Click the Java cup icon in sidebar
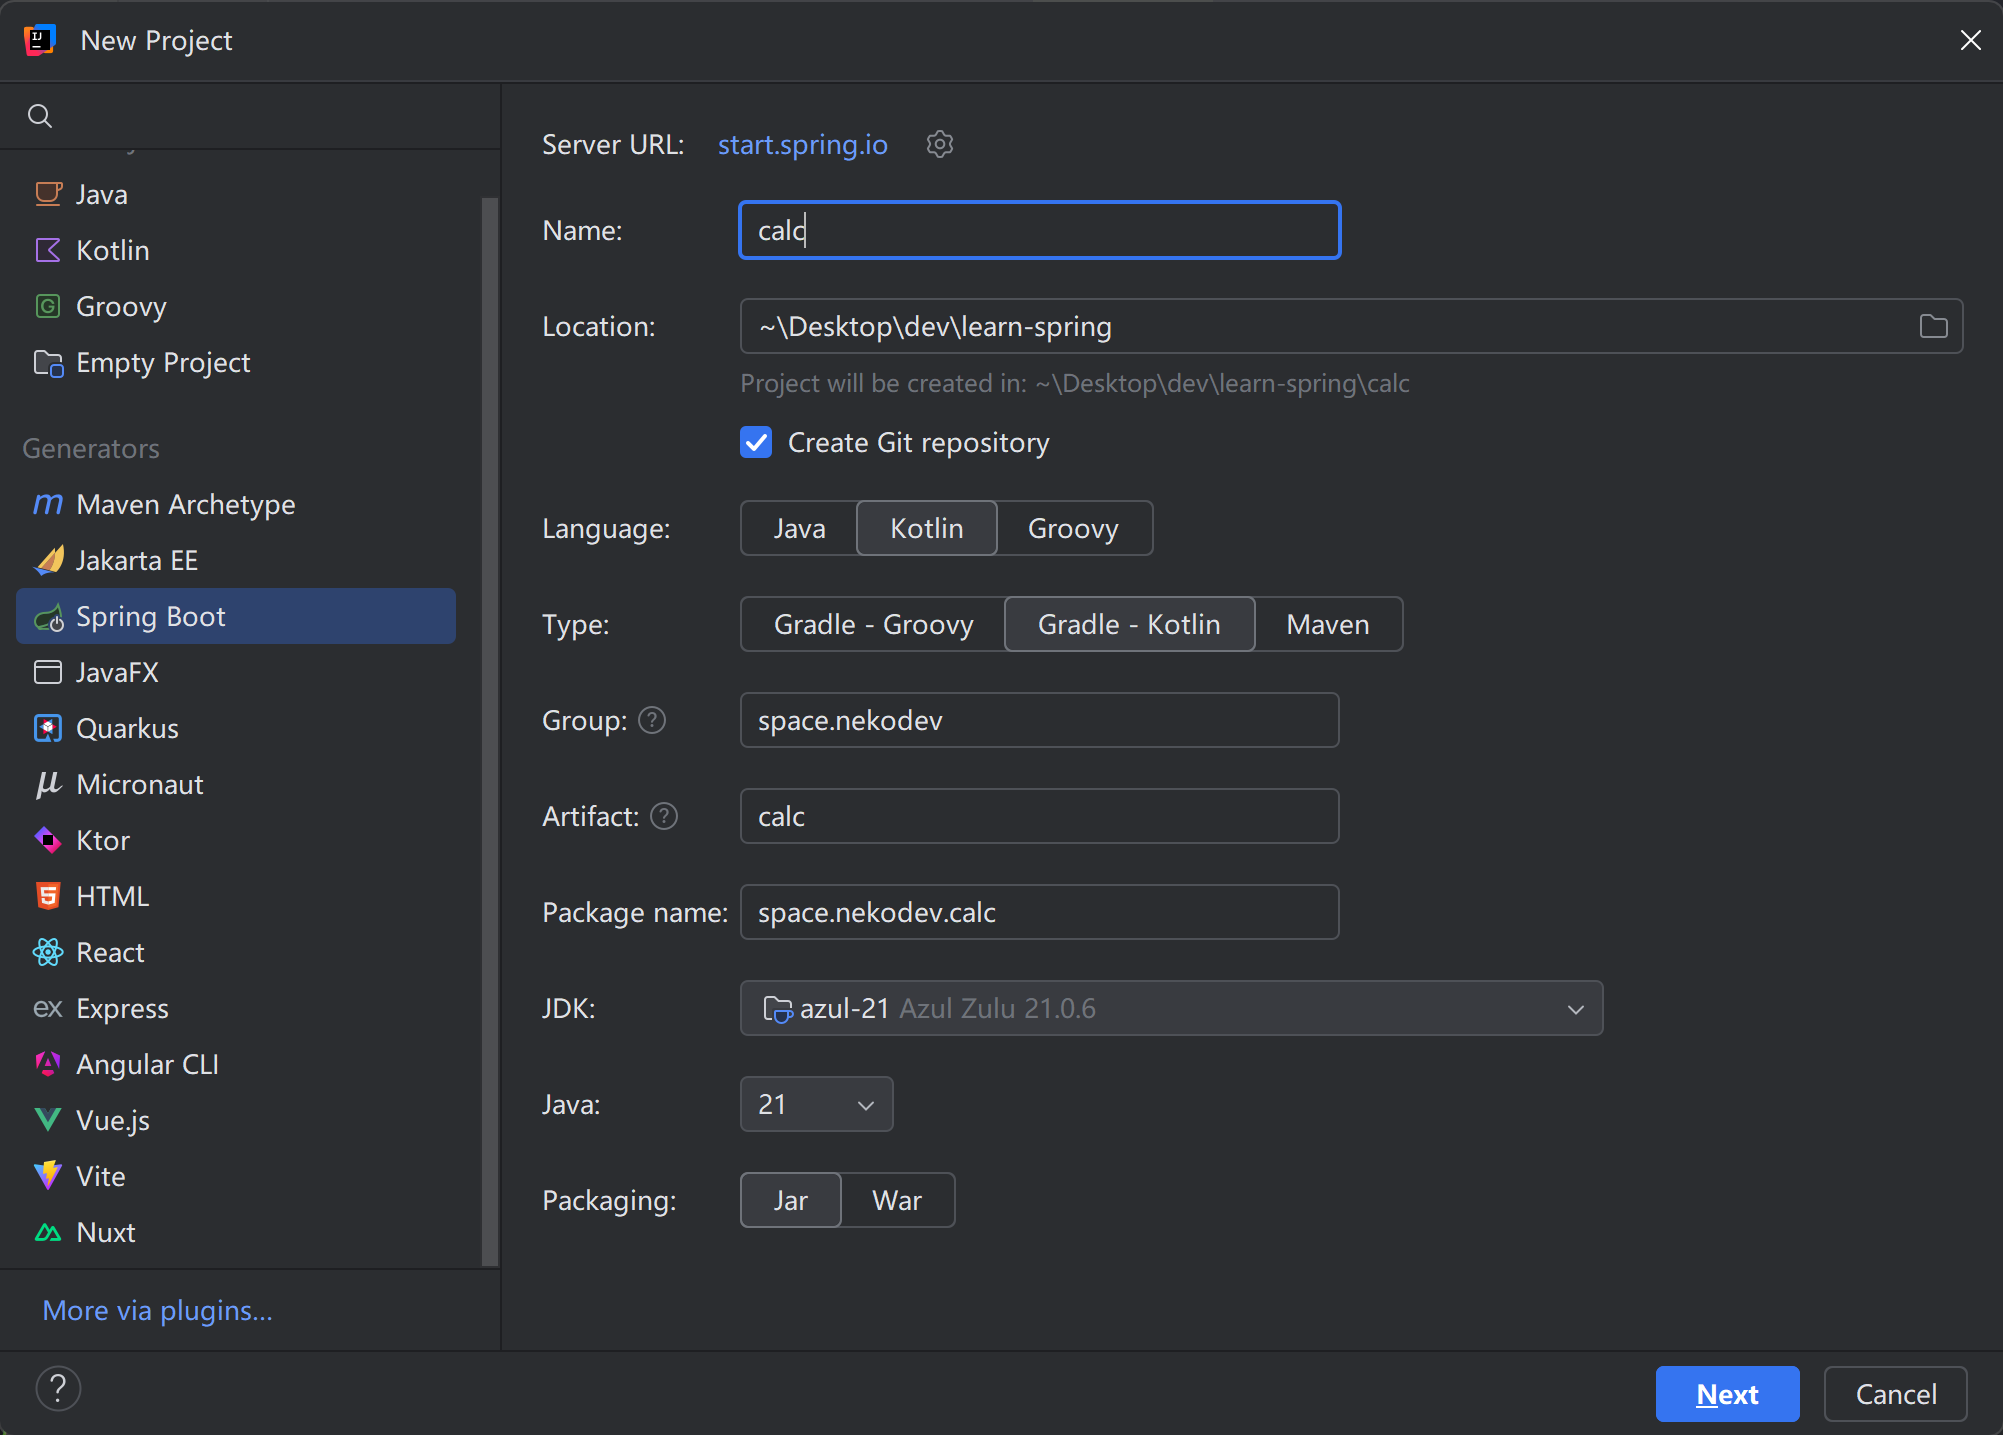Image resolution: width=2003 pixels, height=1435 pixels. click(48, 194)
